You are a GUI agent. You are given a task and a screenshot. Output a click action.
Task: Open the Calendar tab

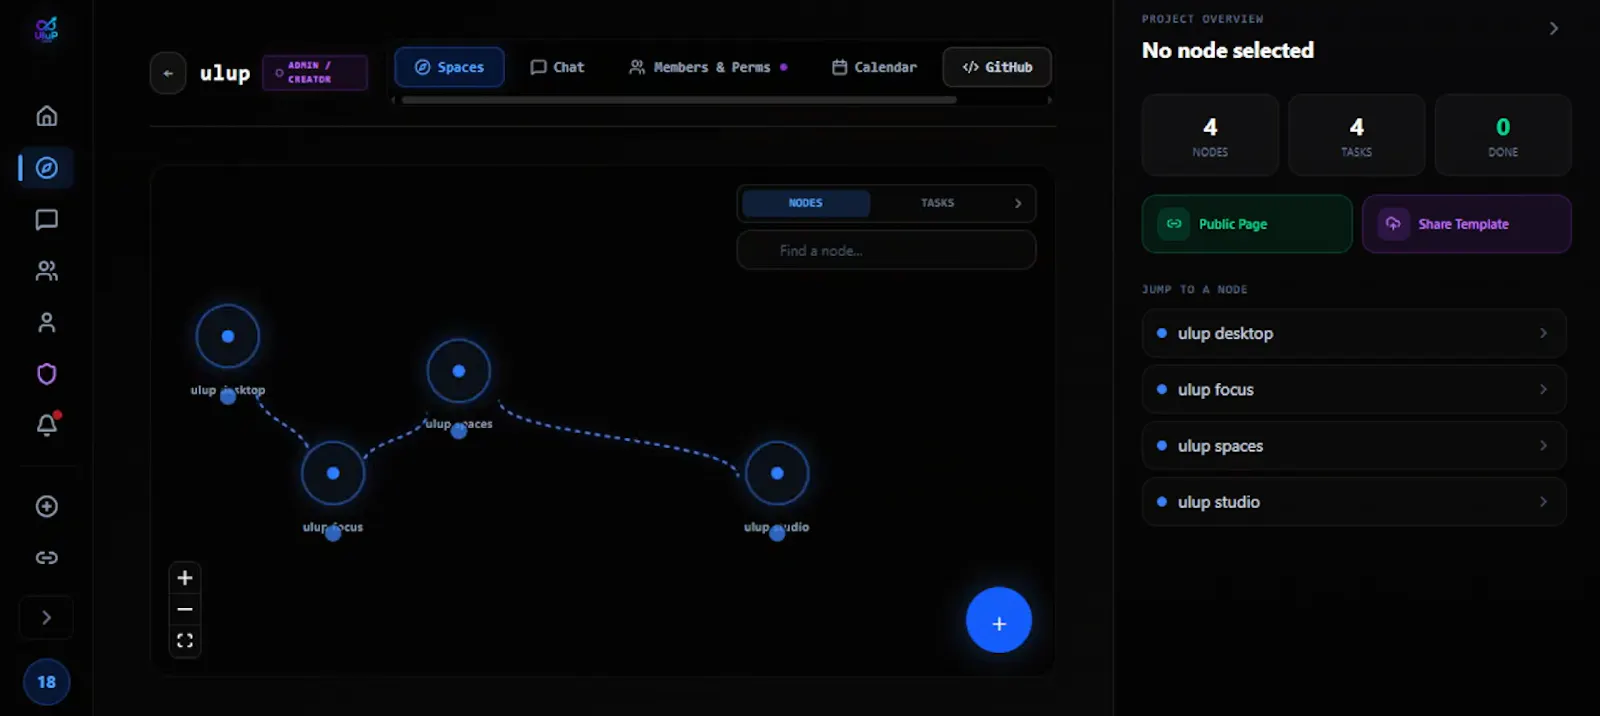[x=874, y=67]
